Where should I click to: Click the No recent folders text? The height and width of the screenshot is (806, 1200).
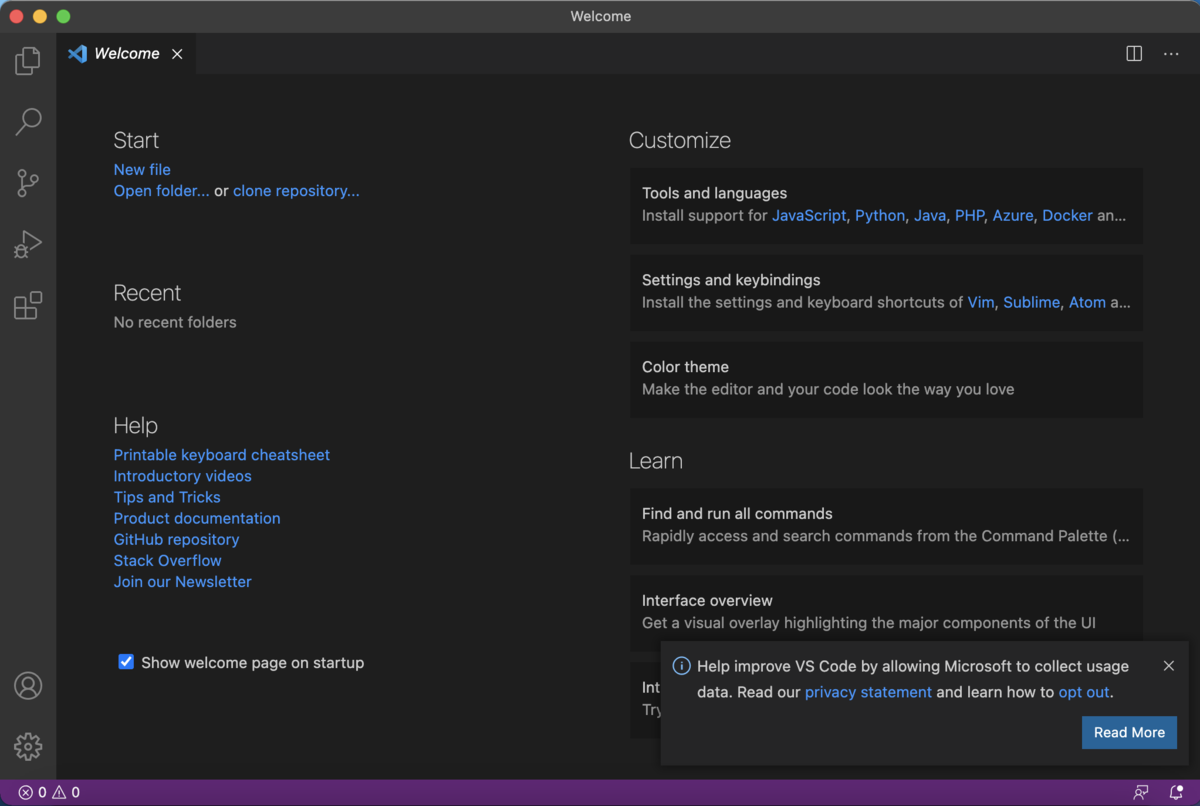click(175, 322)
